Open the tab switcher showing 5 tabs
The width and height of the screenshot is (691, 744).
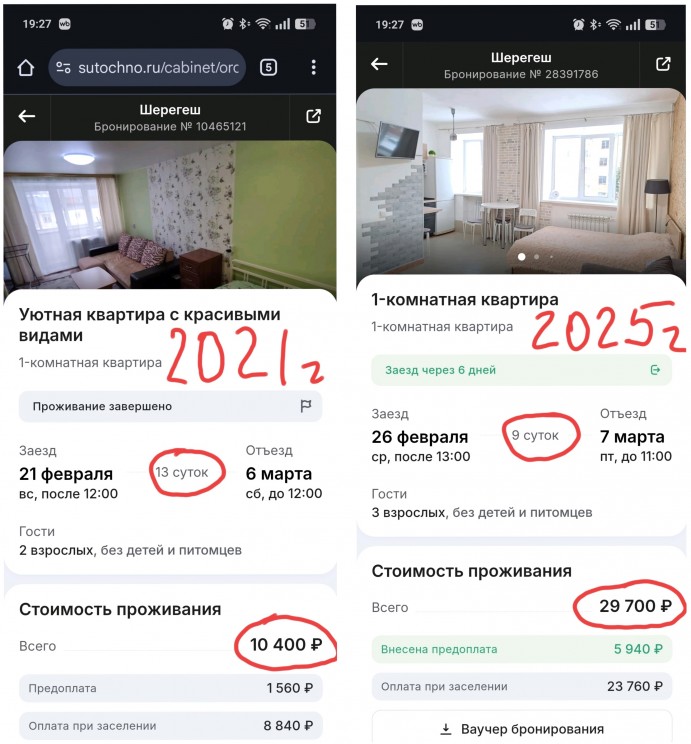pyautogui.click(x=269, y=67)
